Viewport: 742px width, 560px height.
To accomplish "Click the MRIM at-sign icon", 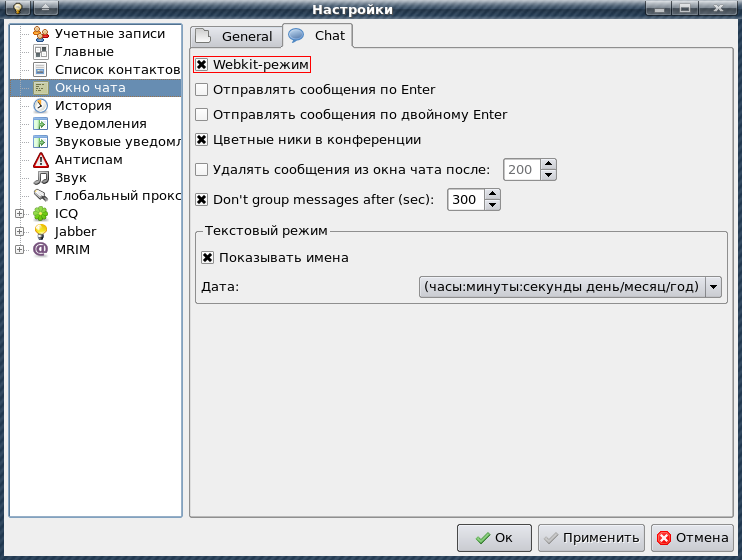I will (x=41, y=249).
